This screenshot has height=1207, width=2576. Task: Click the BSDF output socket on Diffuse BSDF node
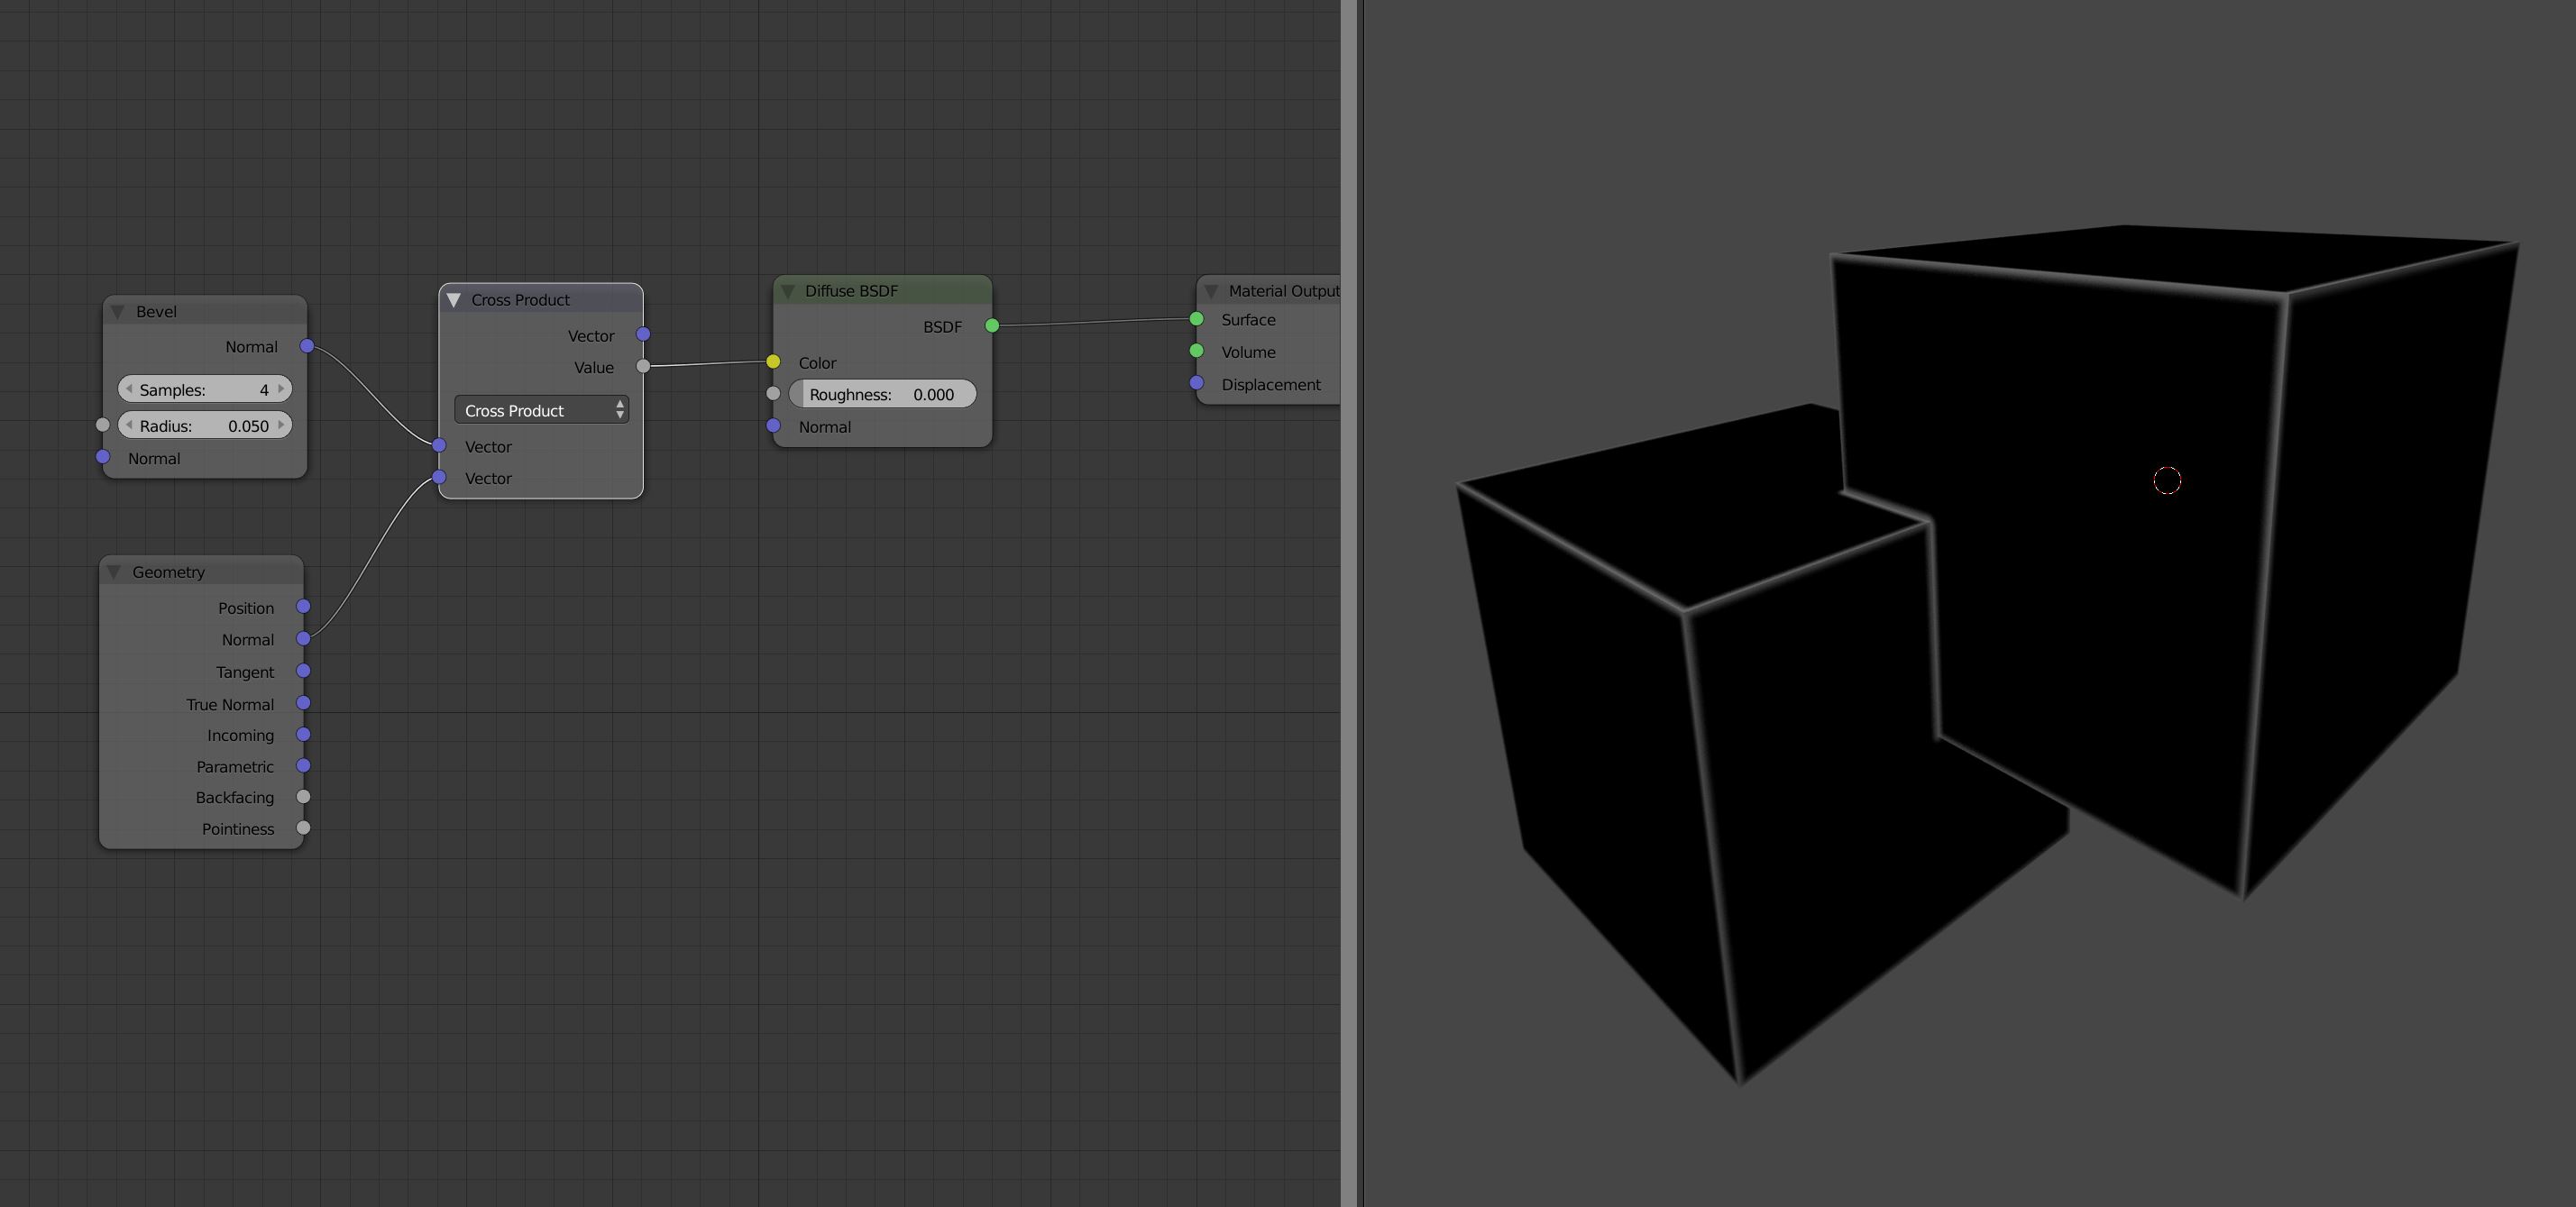tap(991, 325)
